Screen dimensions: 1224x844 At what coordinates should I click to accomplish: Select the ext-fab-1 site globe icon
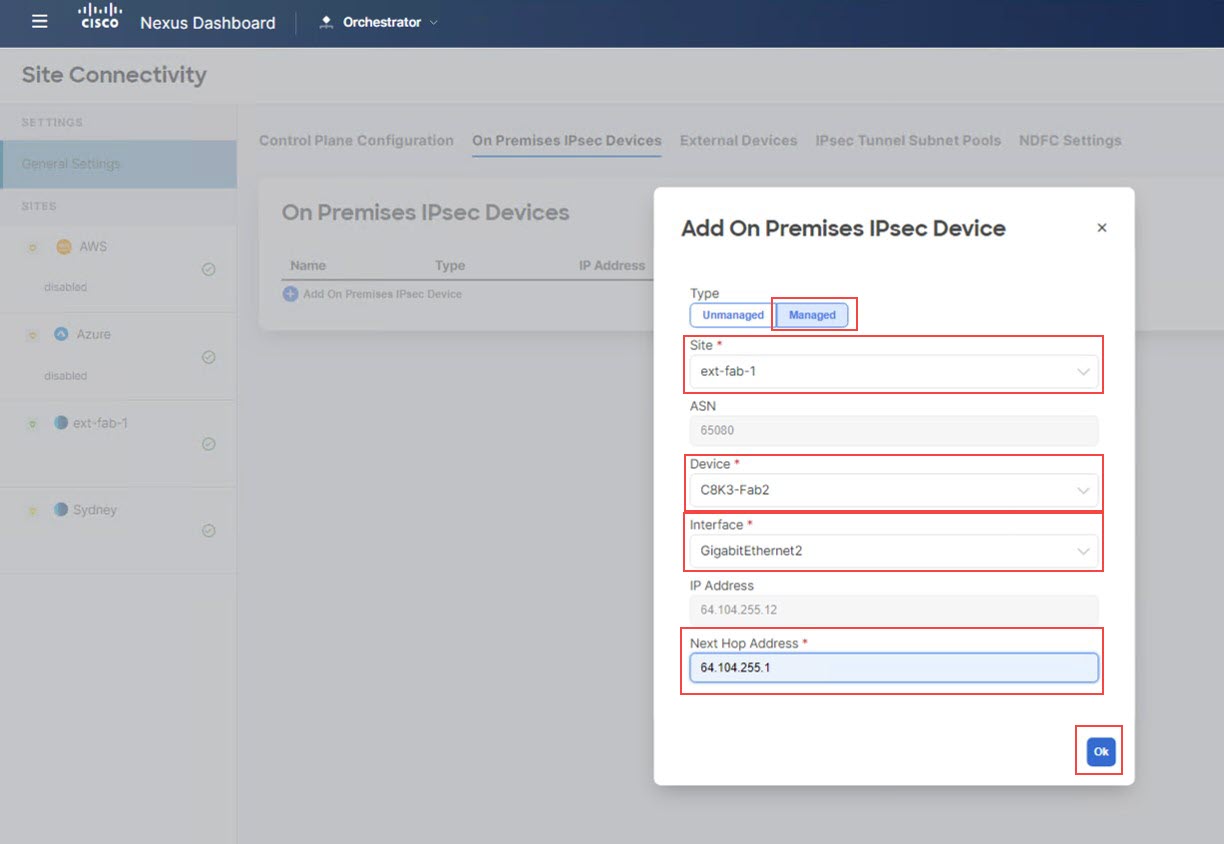[x=61, y=423]
